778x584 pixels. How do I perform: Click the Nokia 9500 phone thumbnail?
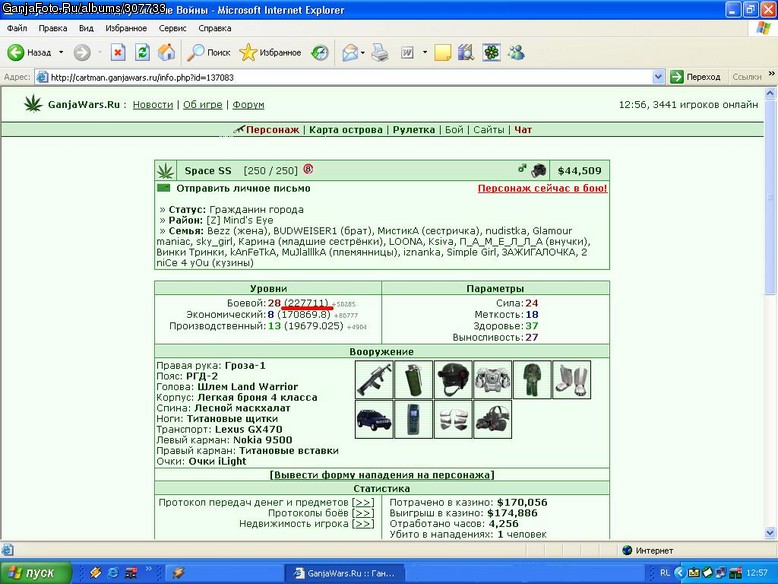click(413, 419)
